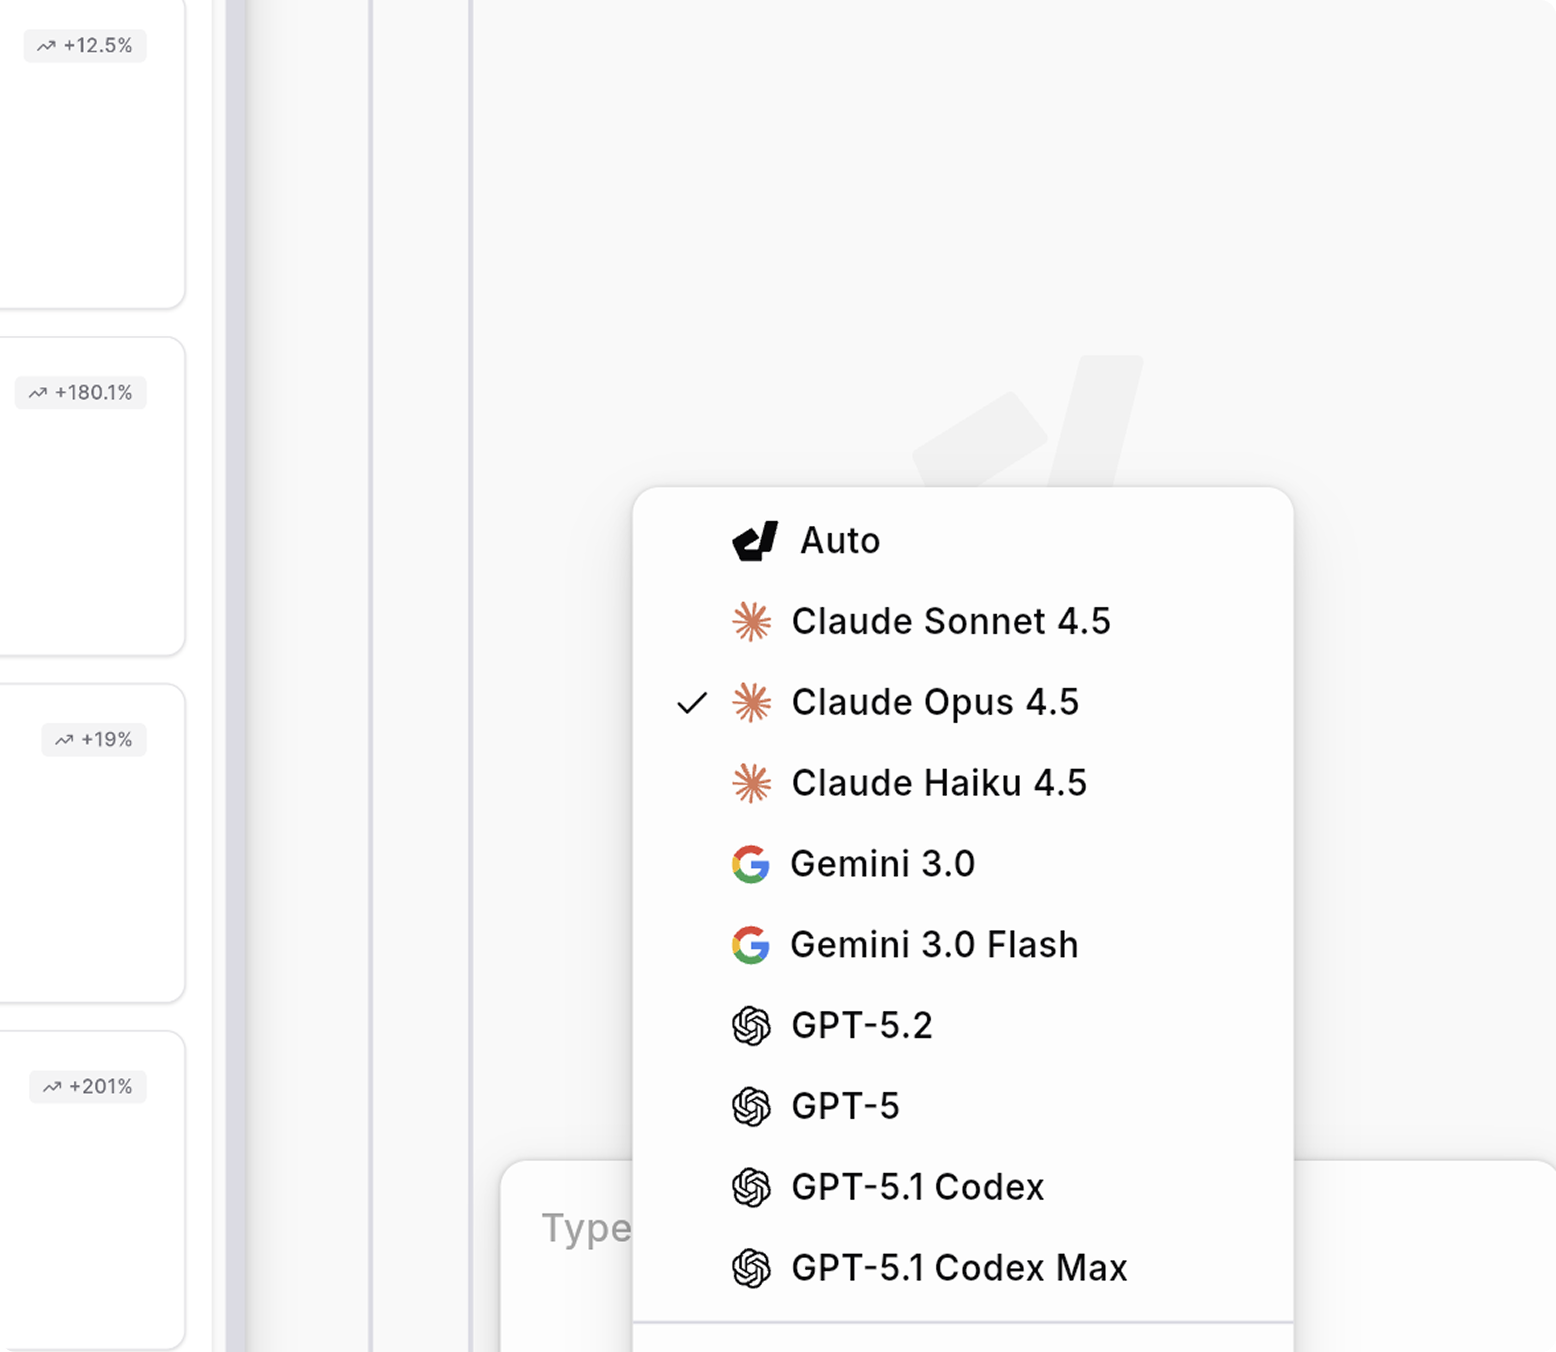Click the OpenAI icon beside GPT-5.2
Image resolution: width=1556 pixels, height=1352 pixels.
pos(752,1026)
